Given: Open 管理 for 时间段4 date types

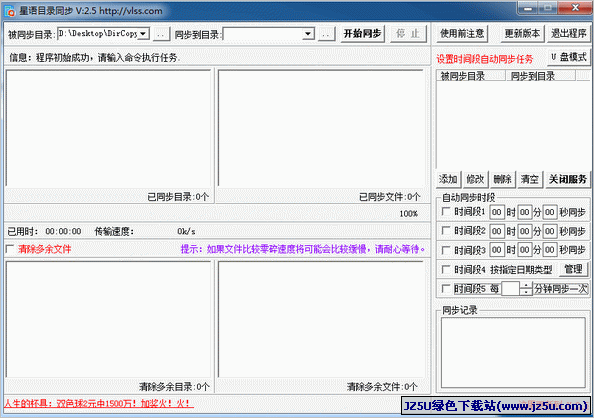Looking at the screenshot, I should (x=573, y=269).
